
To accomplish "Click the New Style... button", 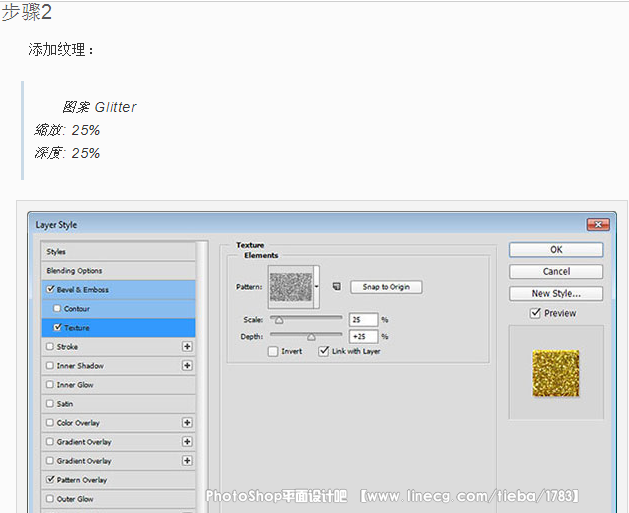I will point(556,294).
